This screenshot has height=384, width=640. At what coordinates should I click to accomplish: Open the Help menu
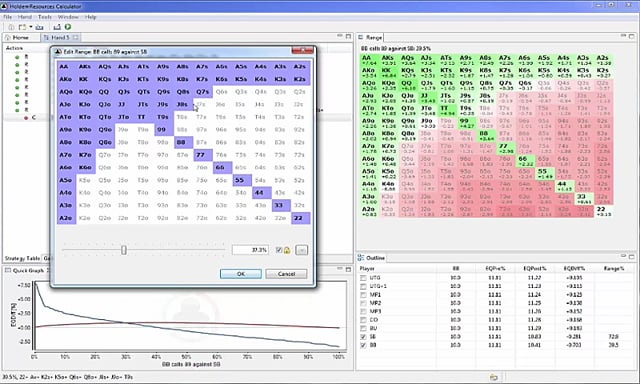pos(90,17)
